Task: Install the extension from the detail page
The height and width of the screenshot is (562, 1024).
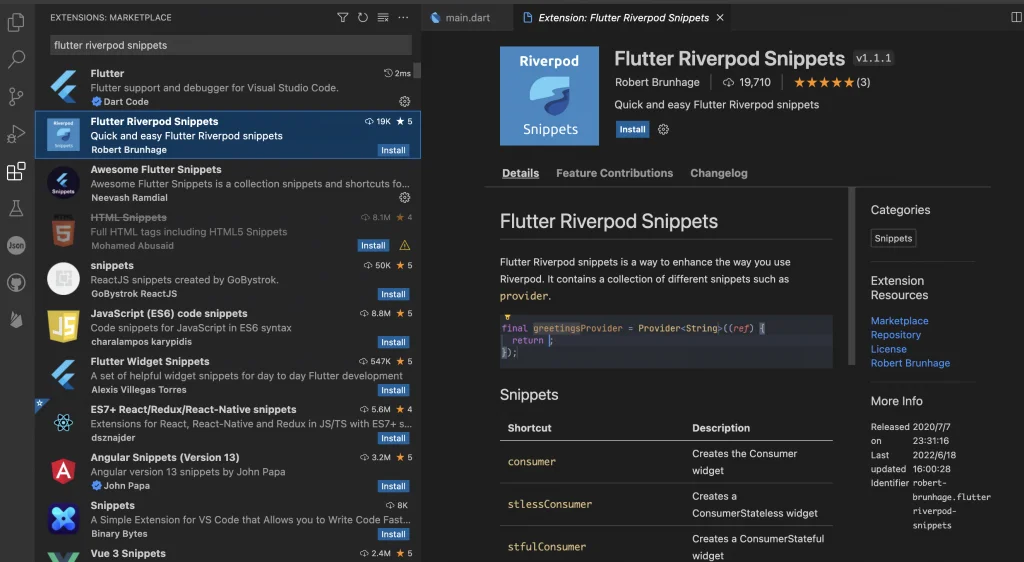Action: click(x=632, y=129)
